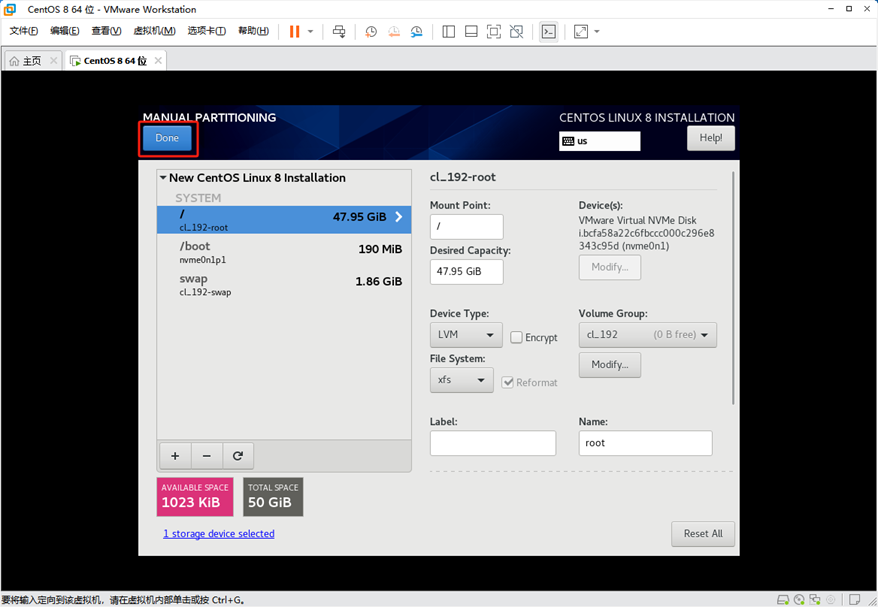
Task: Click Modify button under Volume Group
Action: [610, 365]
